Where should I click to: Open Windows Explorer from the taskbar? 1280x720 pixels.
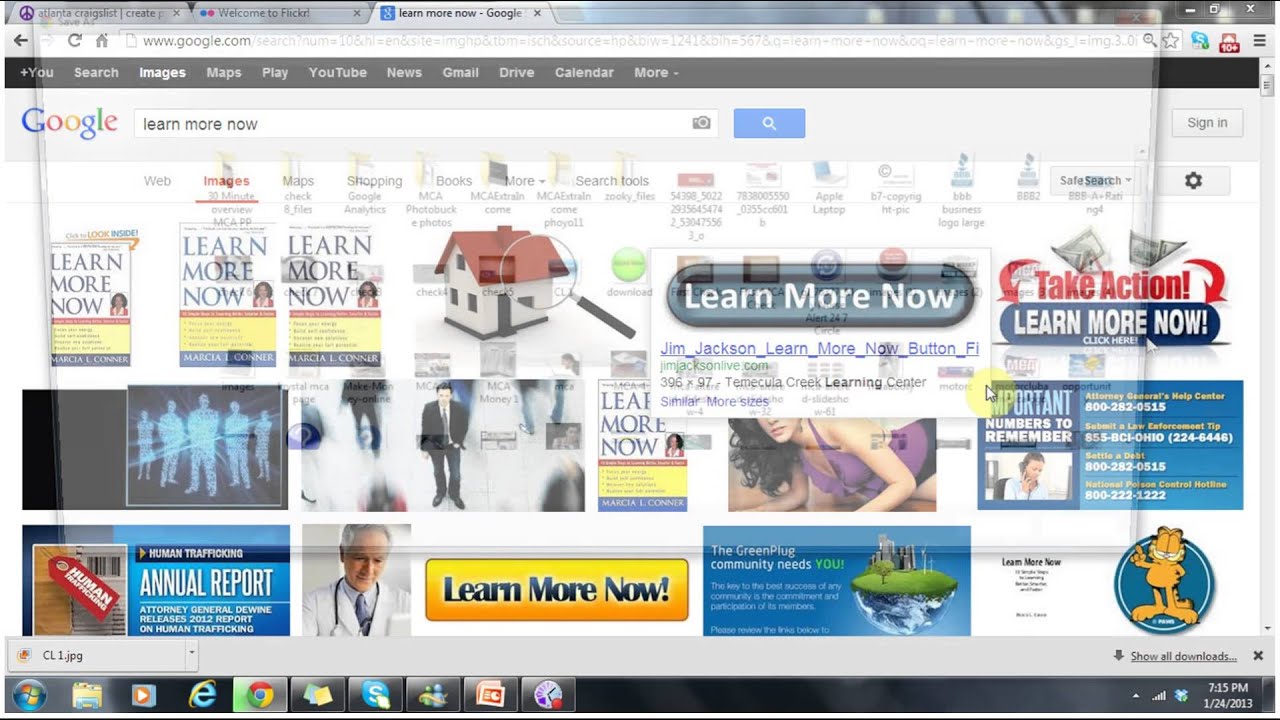tap(87, 695)
